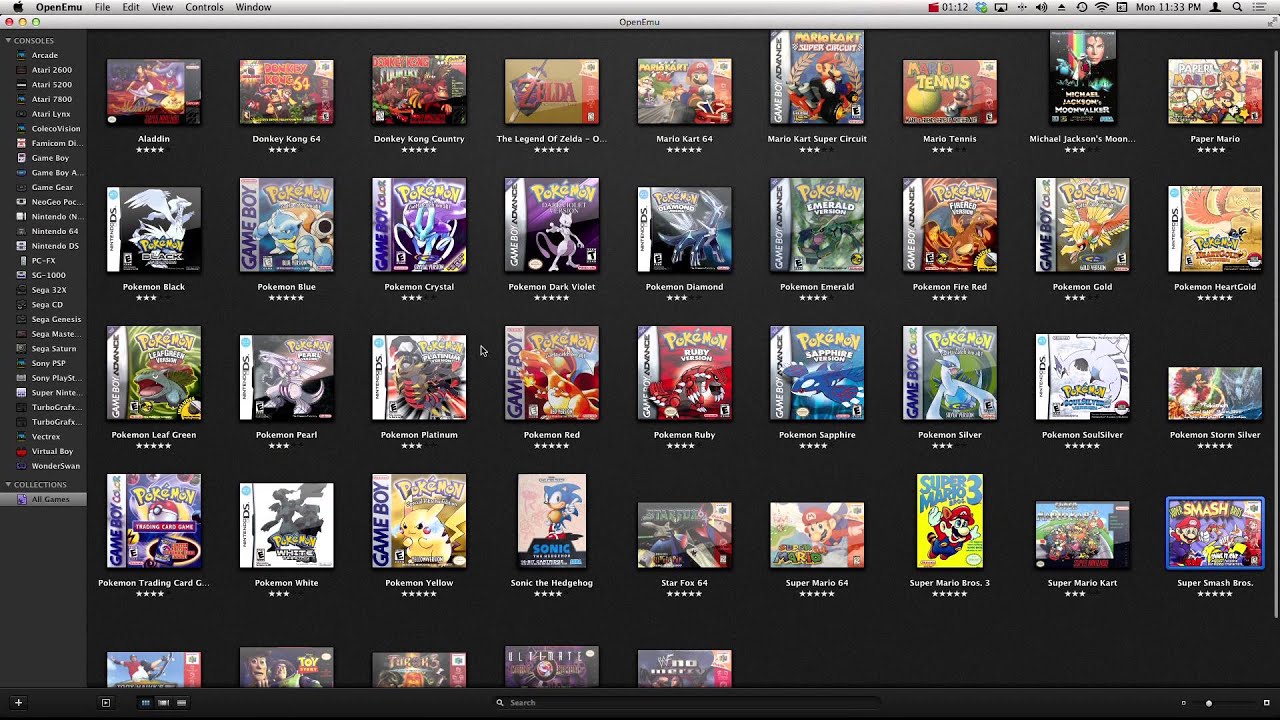Click the large-size icon right of slider
This screenshot has height=720, width=1280.
1266,703
